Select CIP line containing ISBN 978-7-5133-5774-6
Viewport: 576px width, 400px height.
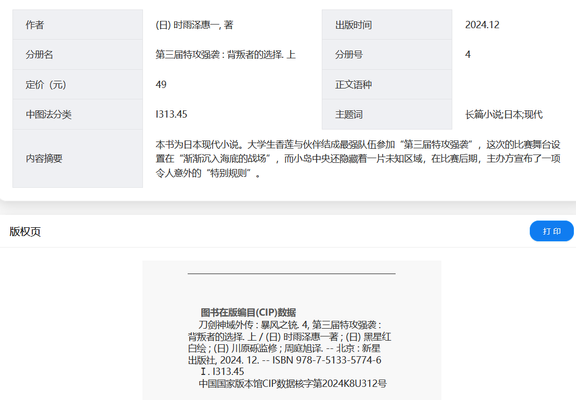tap(285, 360)
